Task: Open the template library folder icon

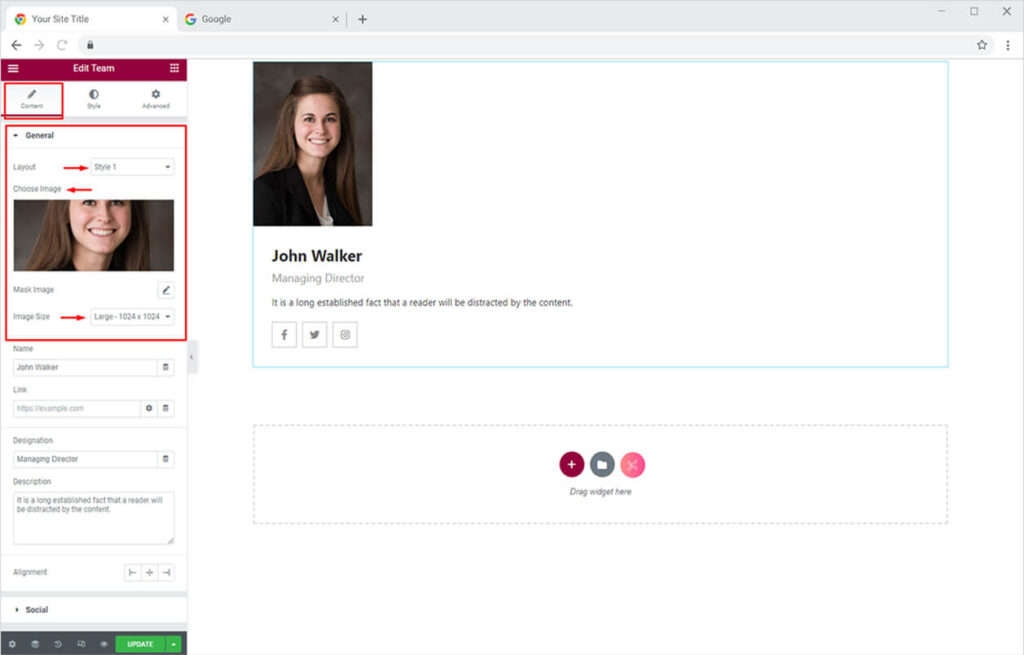Action: (601, 464)
